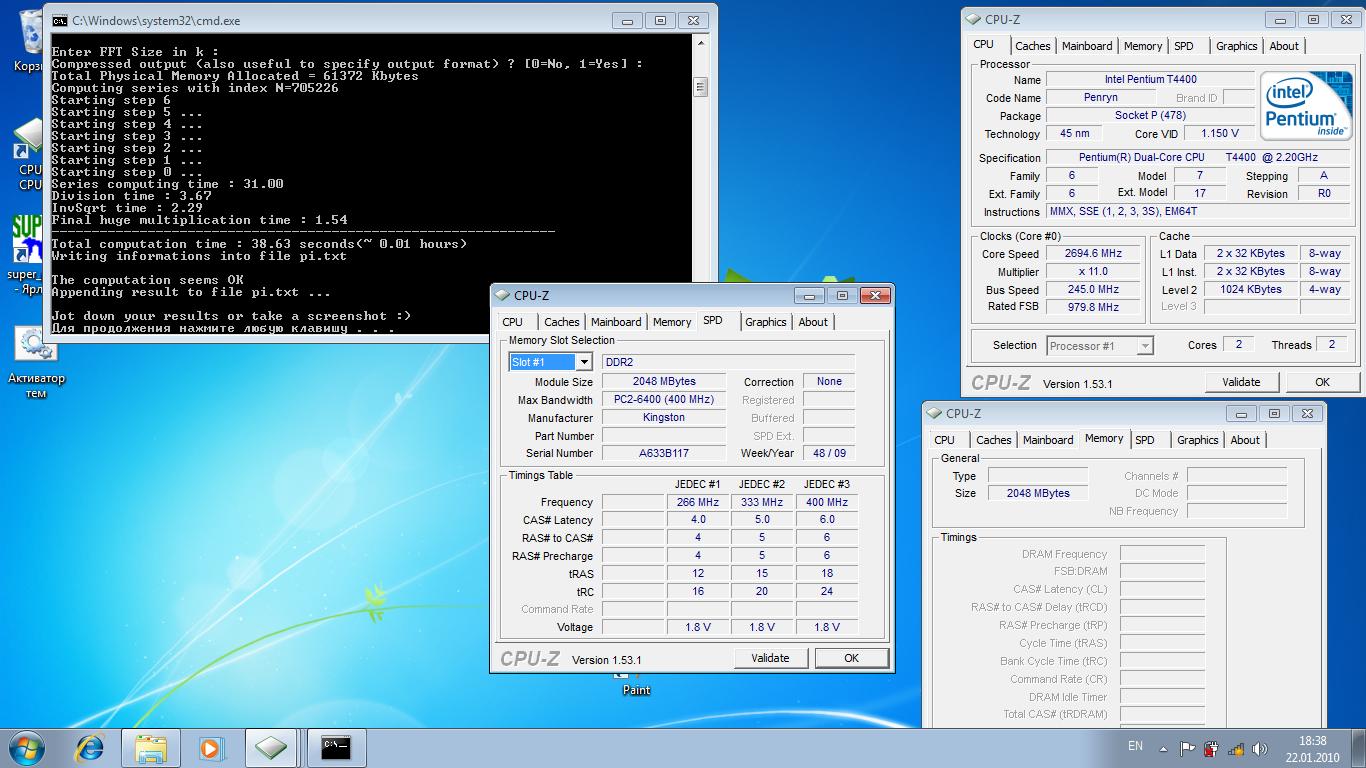This screenshot has width=1366, height=768.
Task: Select Memory tab in processor CPU-Z window
Action: 1143,46
